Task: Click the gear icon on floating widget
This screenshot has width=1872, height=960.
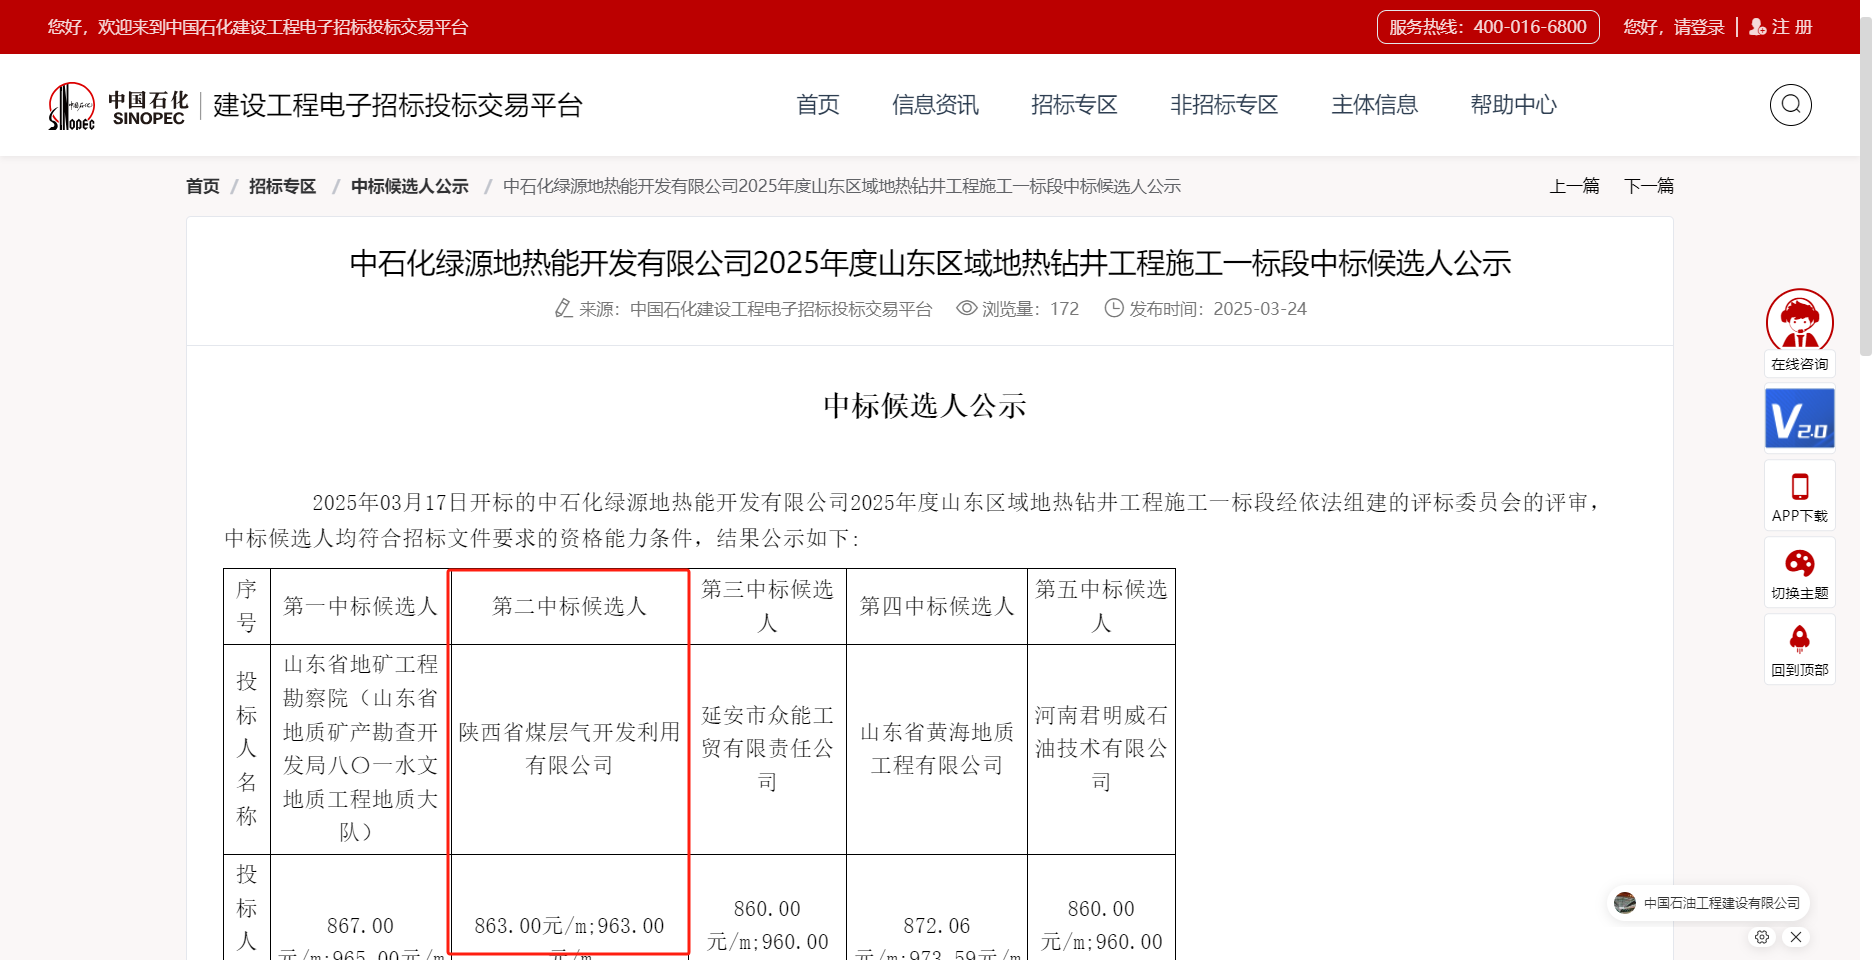Action: (x=1762, y=937)
